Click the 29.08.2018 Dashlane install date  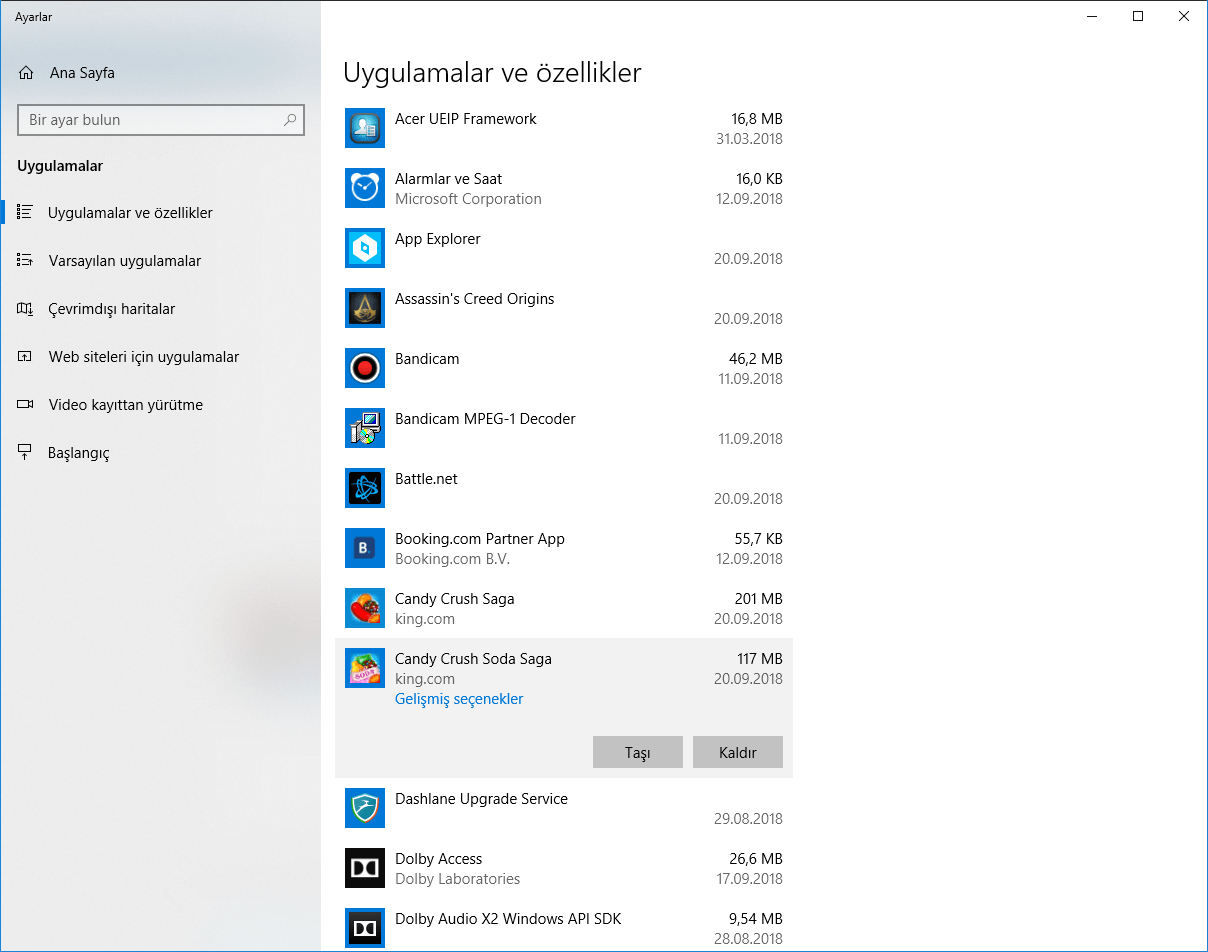pos(749,819)
